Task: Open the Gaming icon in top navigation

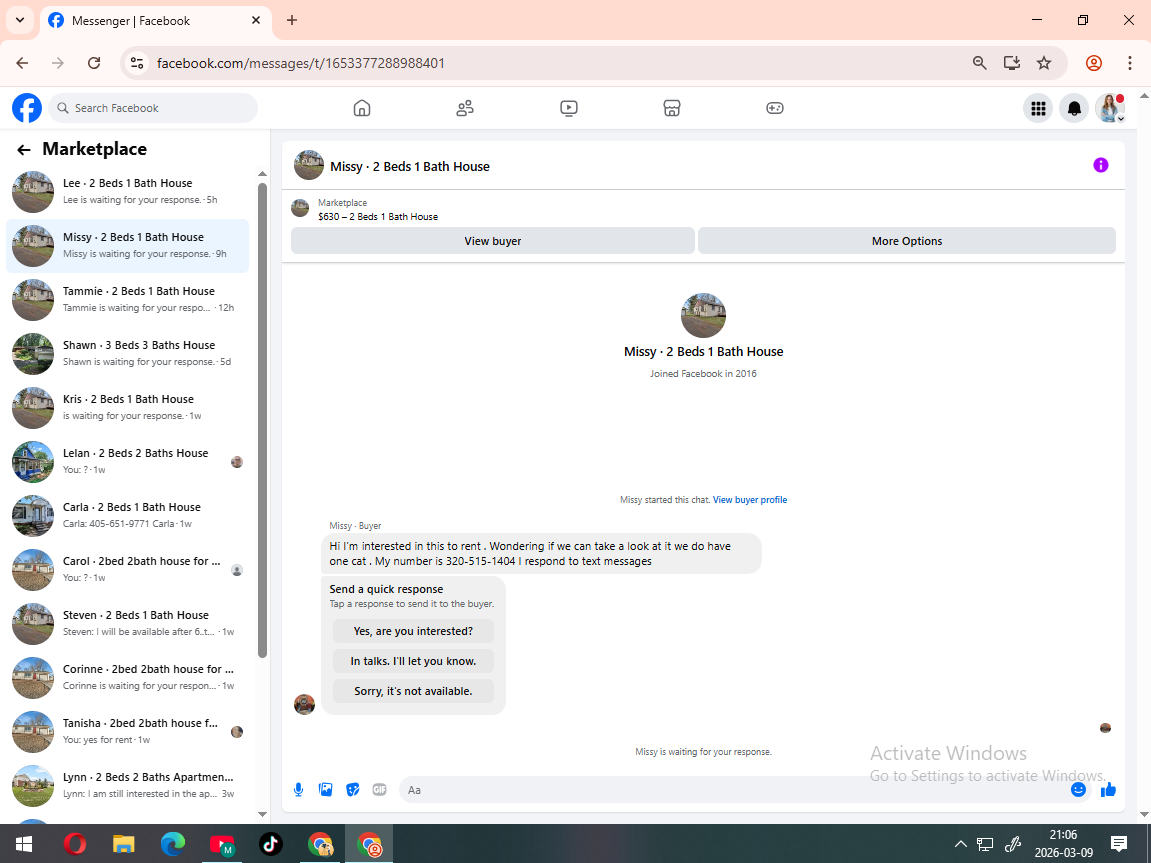Action: (774, 108)
